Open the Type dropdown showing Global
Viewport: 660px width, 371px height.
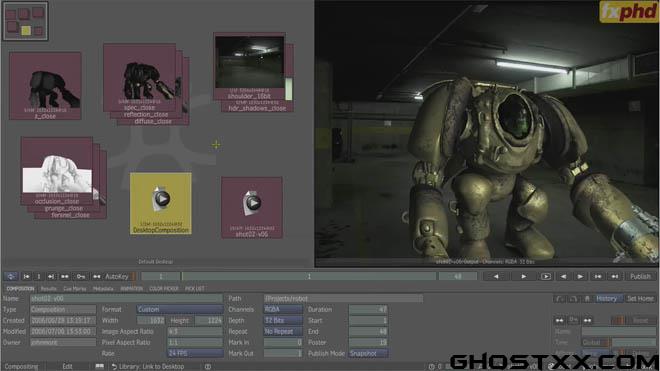(596, 342)
